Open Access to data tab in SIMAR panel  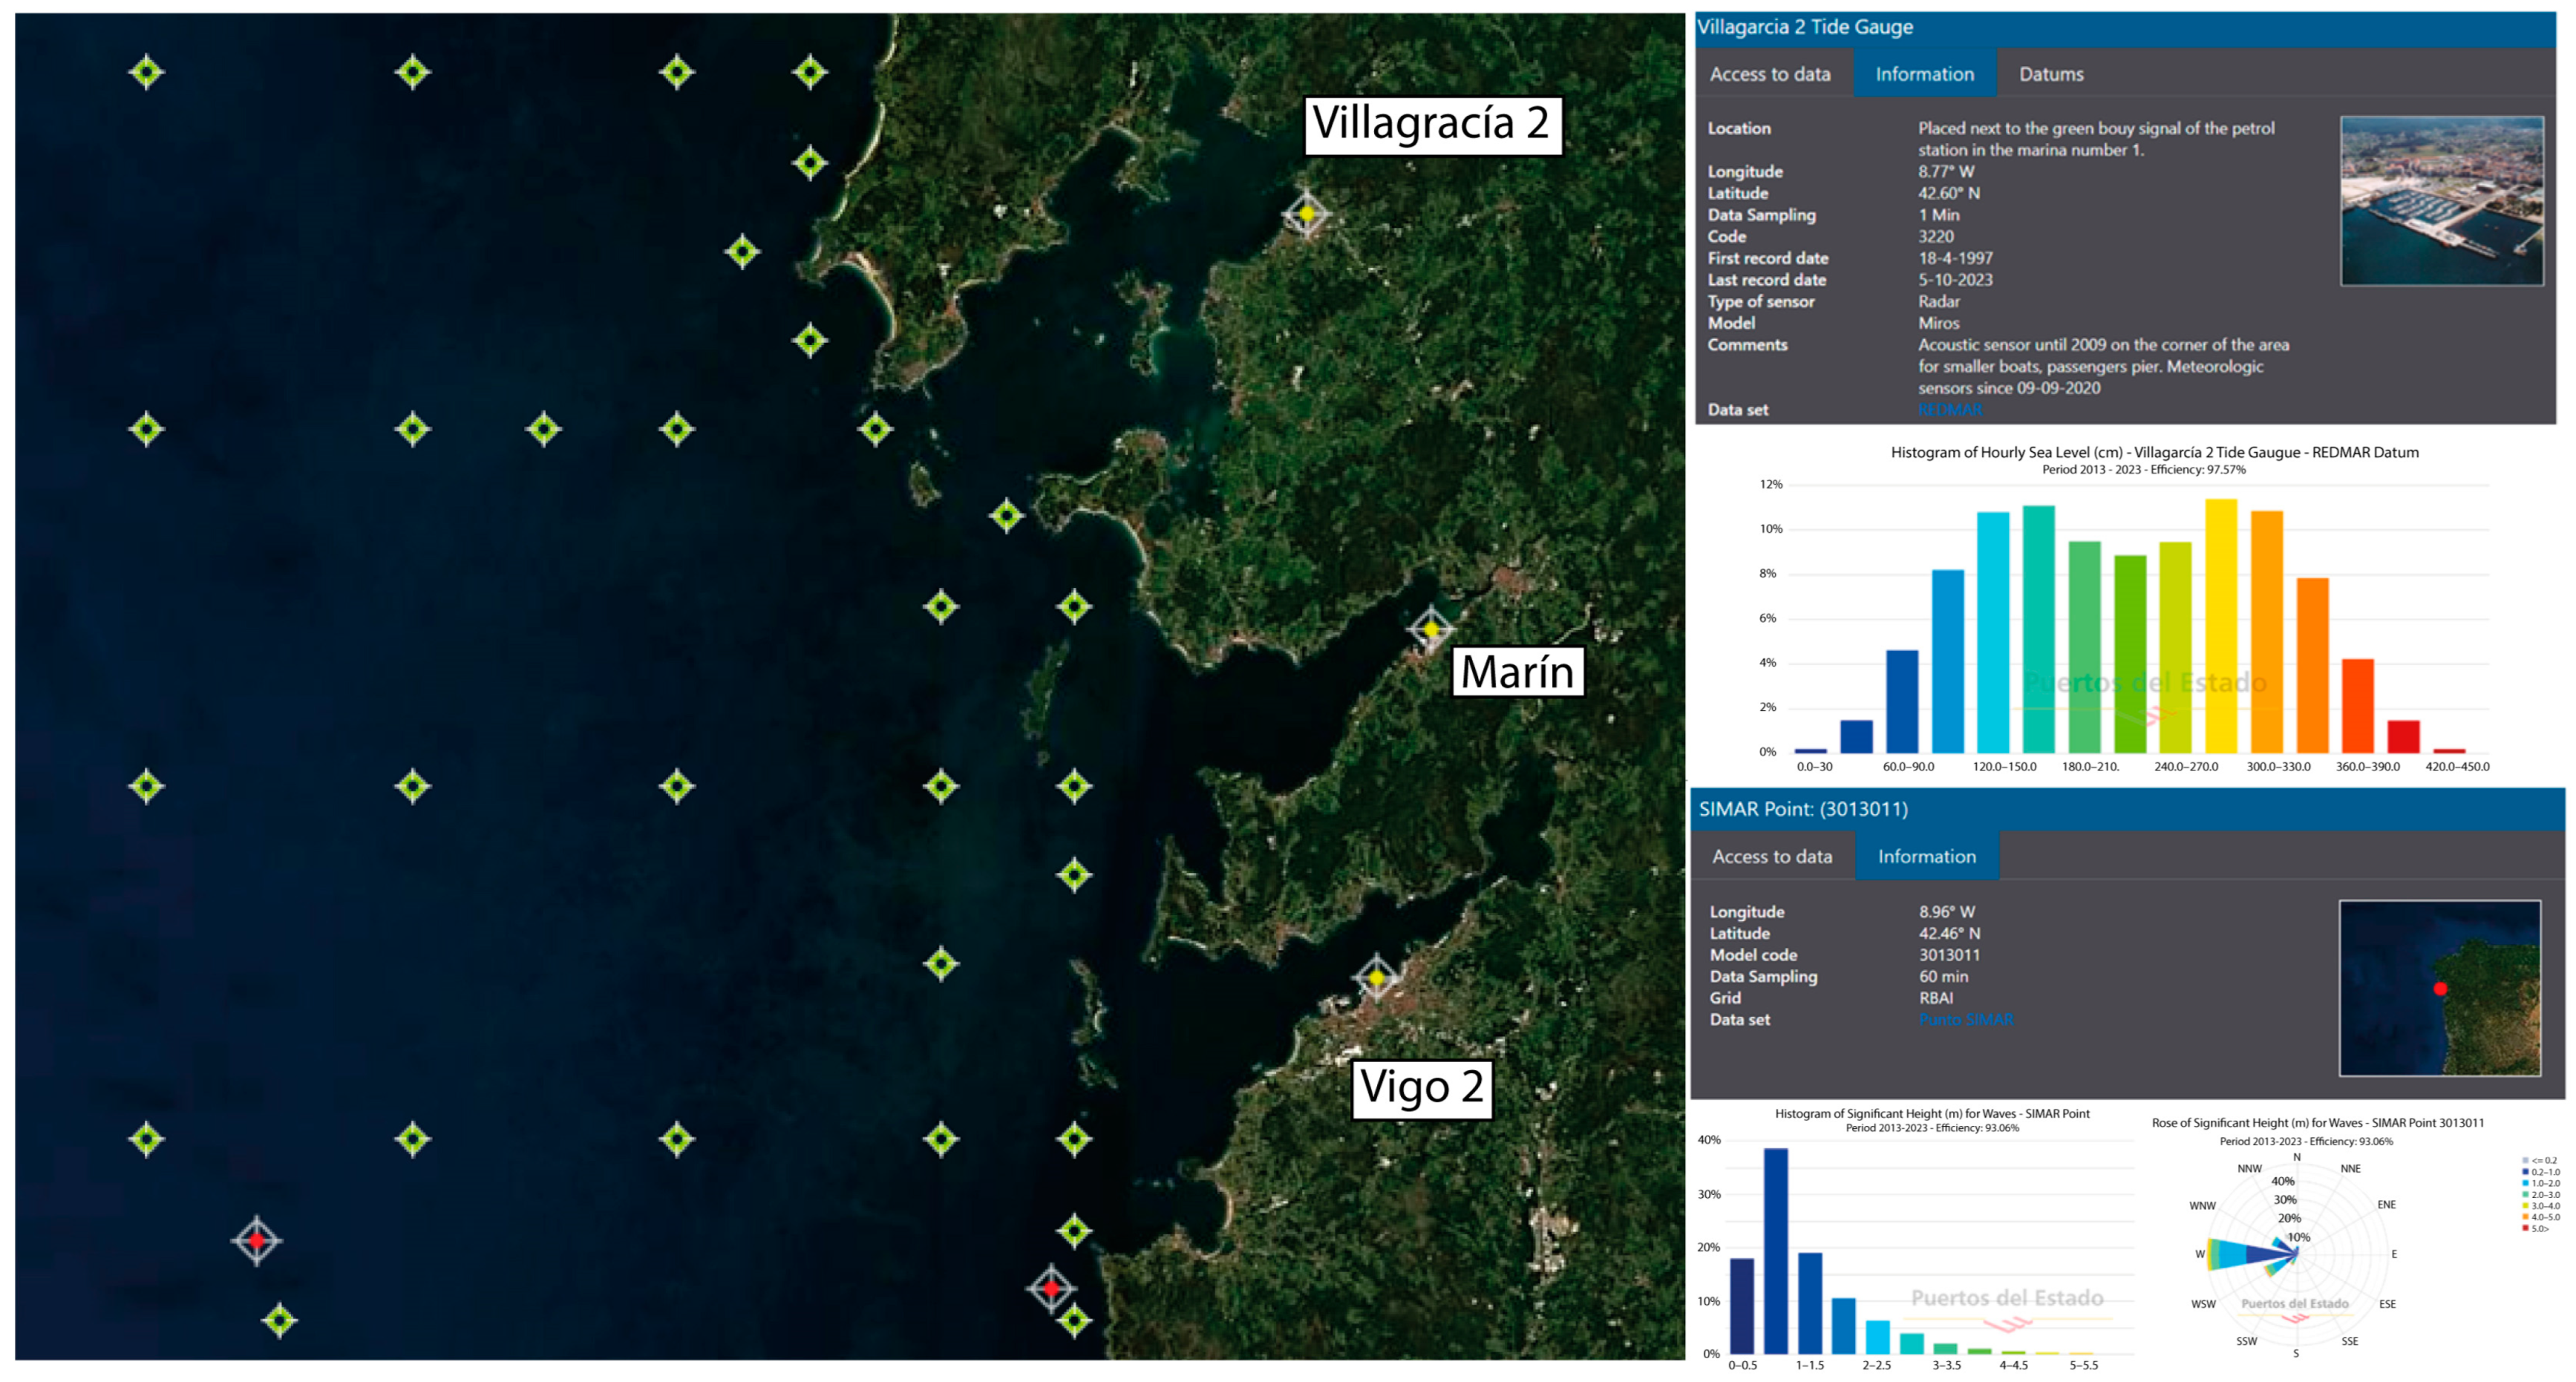point(1771,856)
